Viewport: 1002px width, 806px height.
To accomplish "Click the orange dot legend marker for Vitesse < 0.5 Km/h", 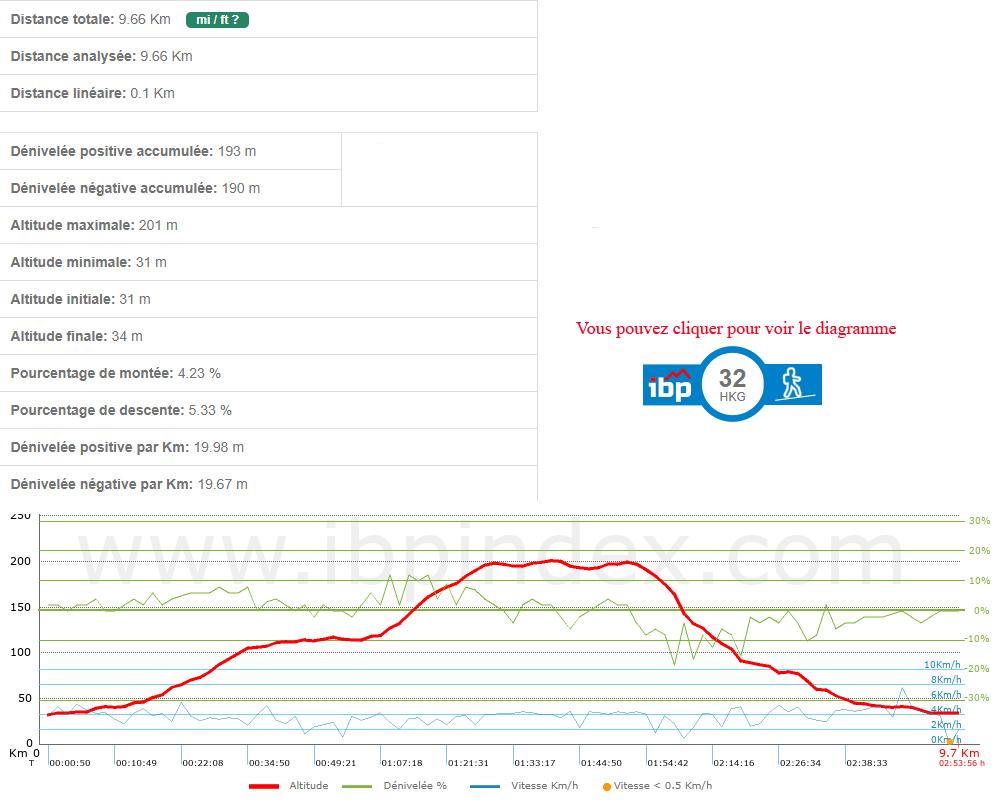I will (x=607, y=786).
